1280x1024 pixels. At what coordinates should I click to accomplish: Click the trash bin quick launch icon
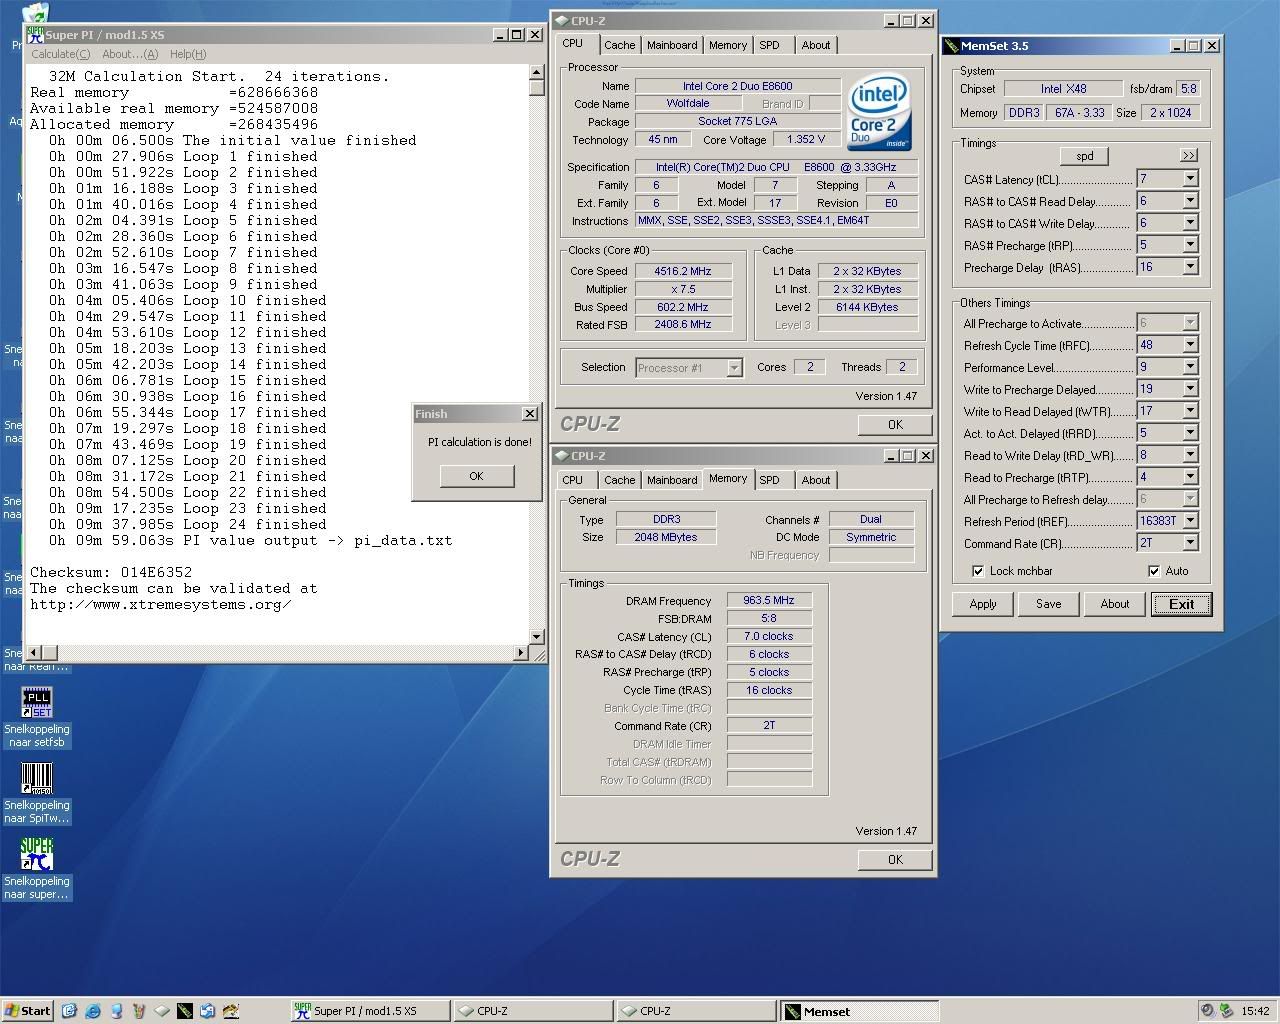tap(139, 1011)
